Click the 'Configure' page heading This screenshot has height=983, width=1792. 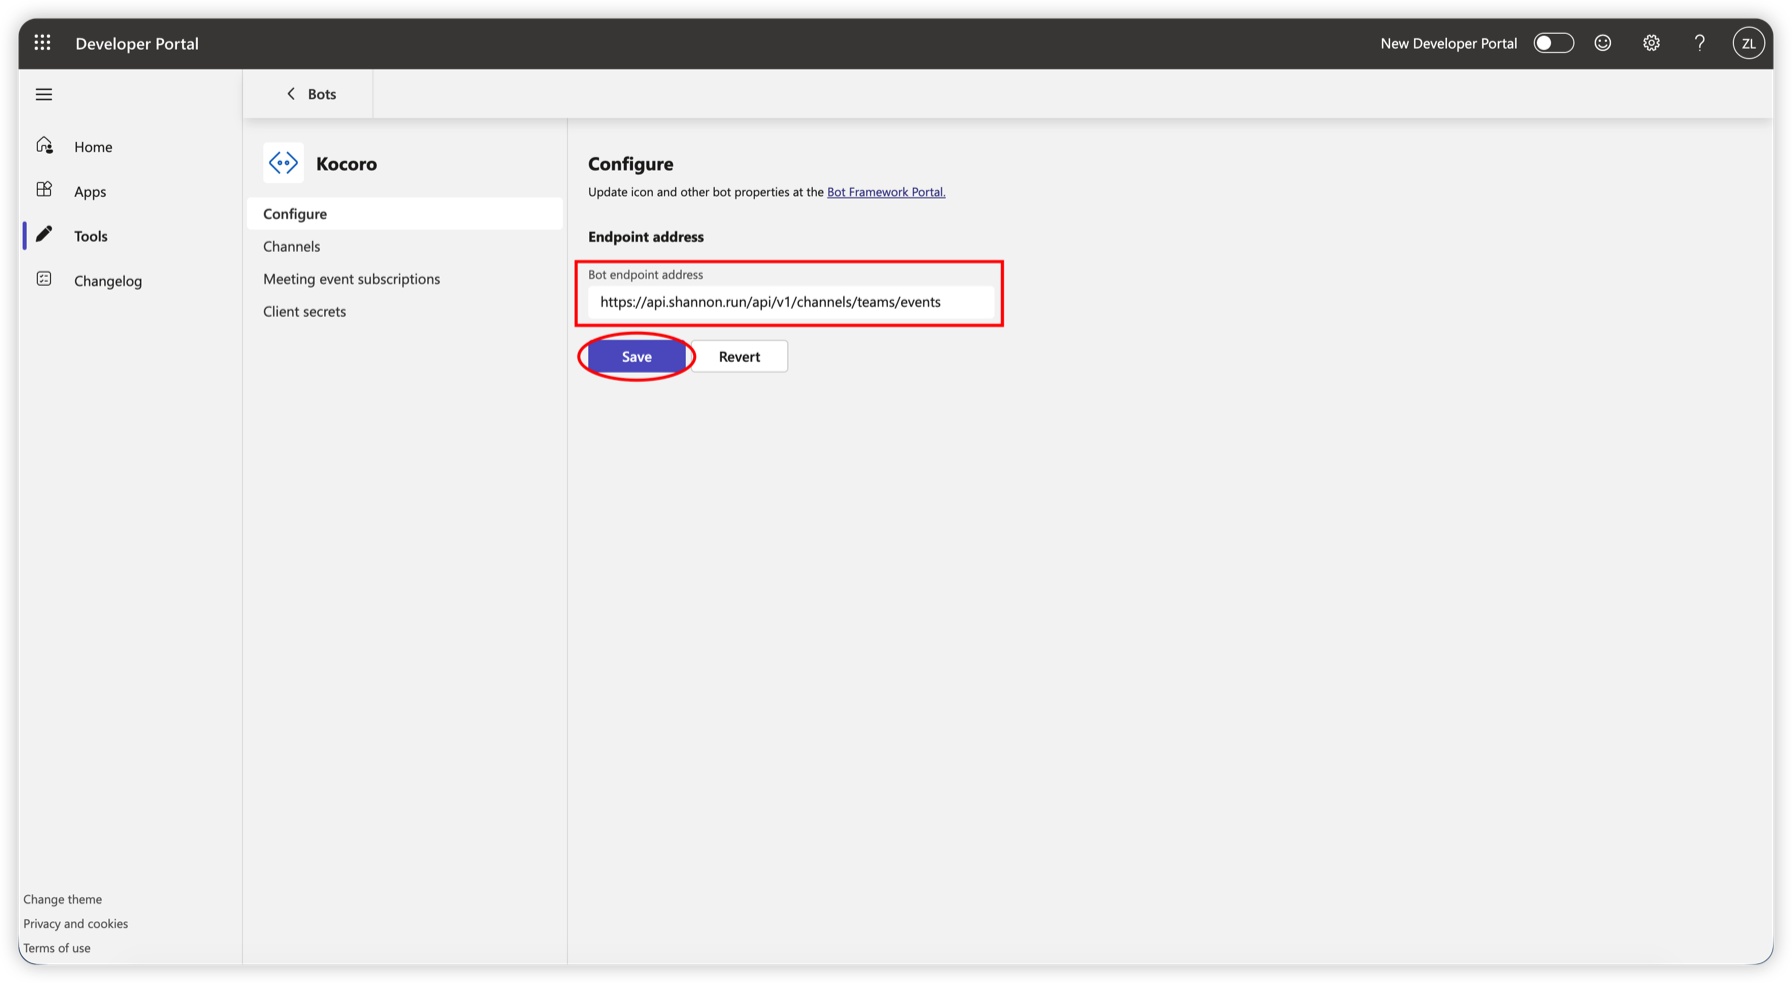tap(631, 164)
